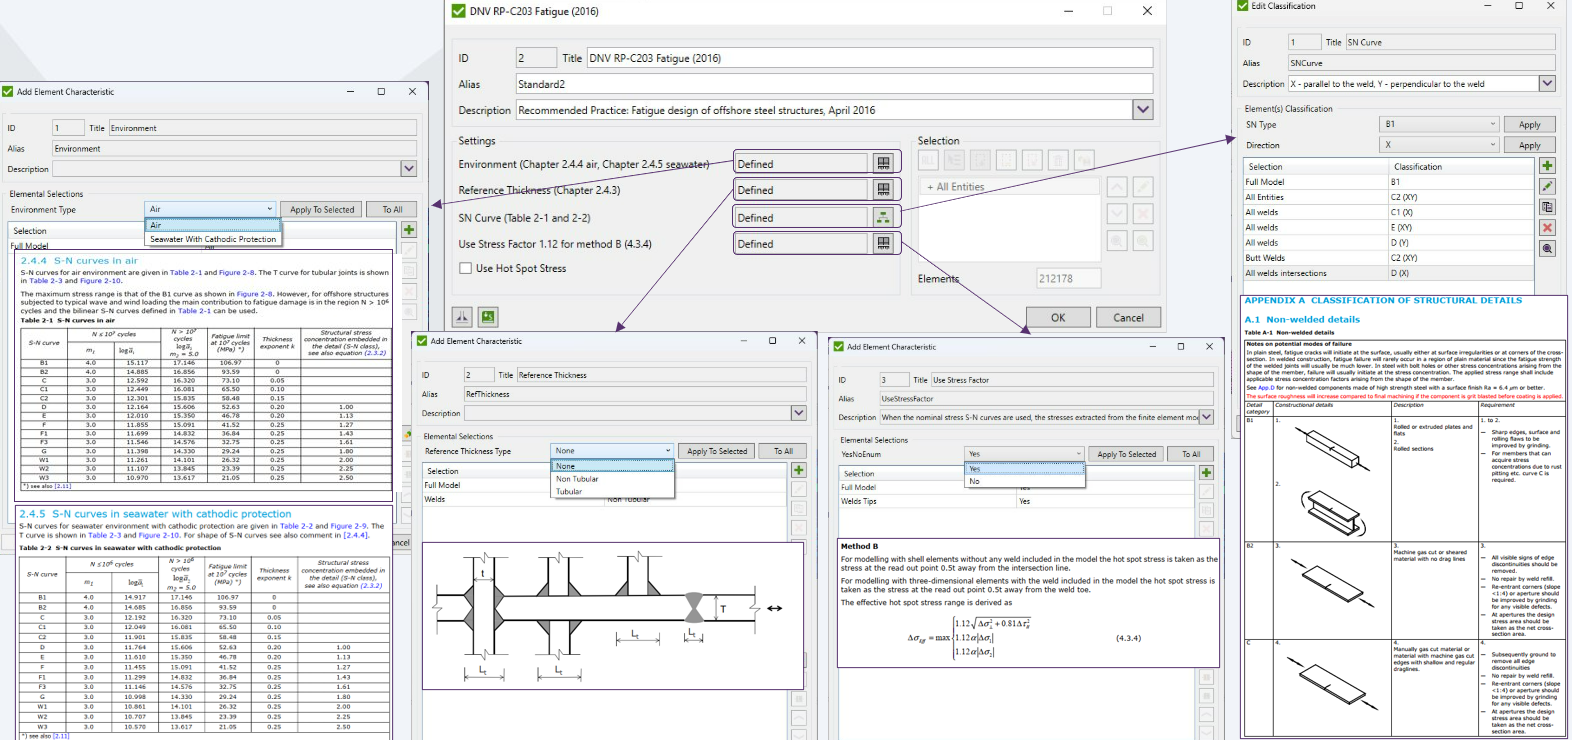Choose No in the YesNoEnum list
Screen dimensions: 1572x740
point(1025,482)
